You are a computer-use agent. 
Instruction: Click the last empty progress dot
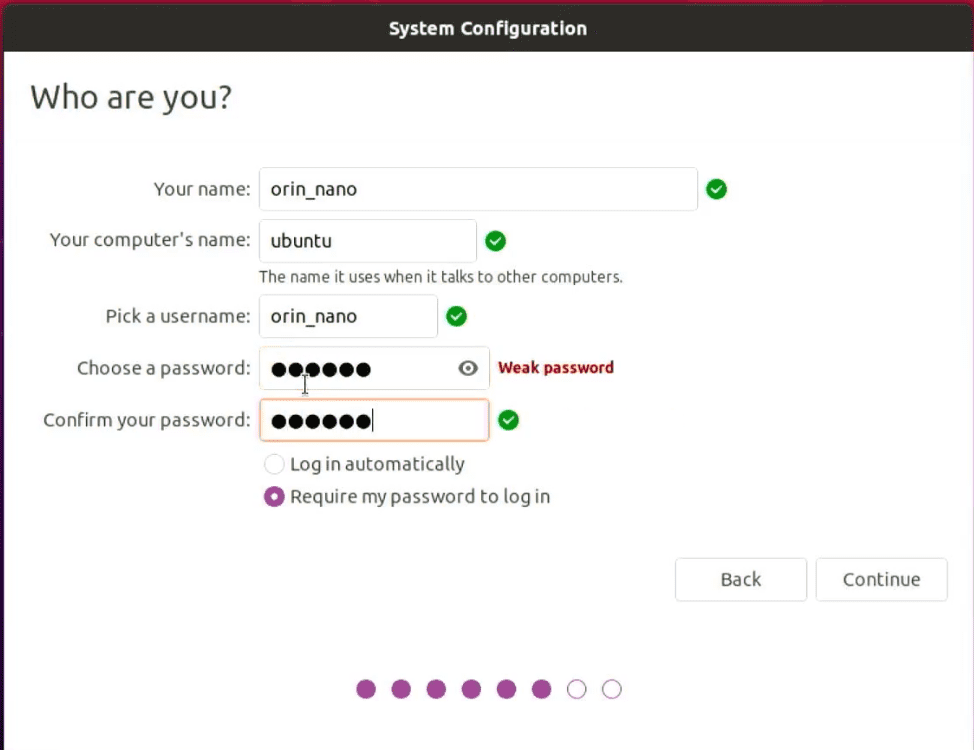(x=612, y=689)
